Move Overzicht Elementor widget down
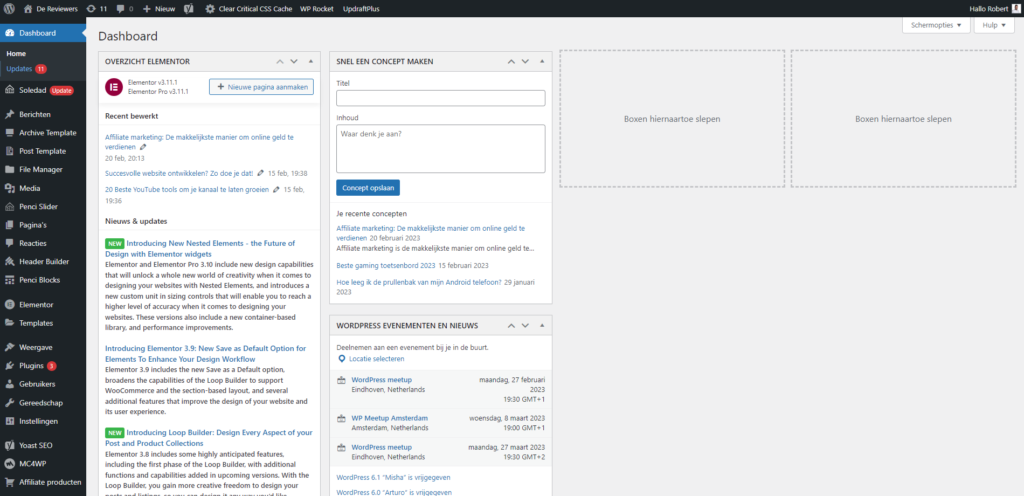This screenshot has width=1024, height=496. tap(294, 61)
